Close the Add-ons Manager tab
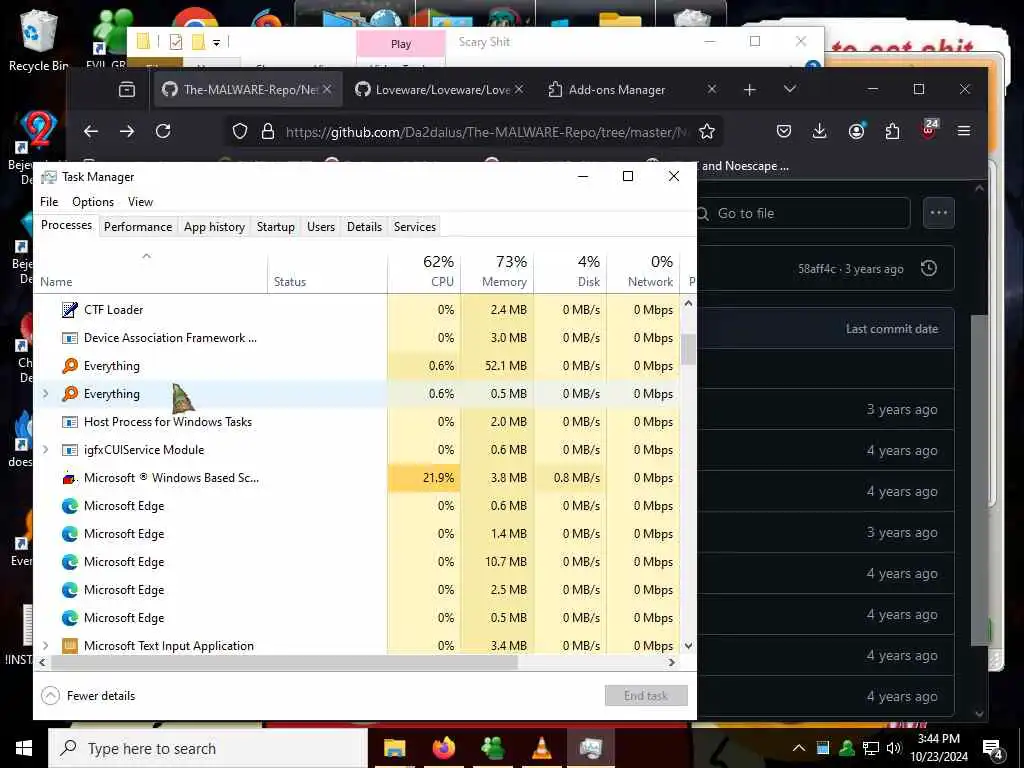The height and width of the screenshot is (768, 1024). pos(712,89)
